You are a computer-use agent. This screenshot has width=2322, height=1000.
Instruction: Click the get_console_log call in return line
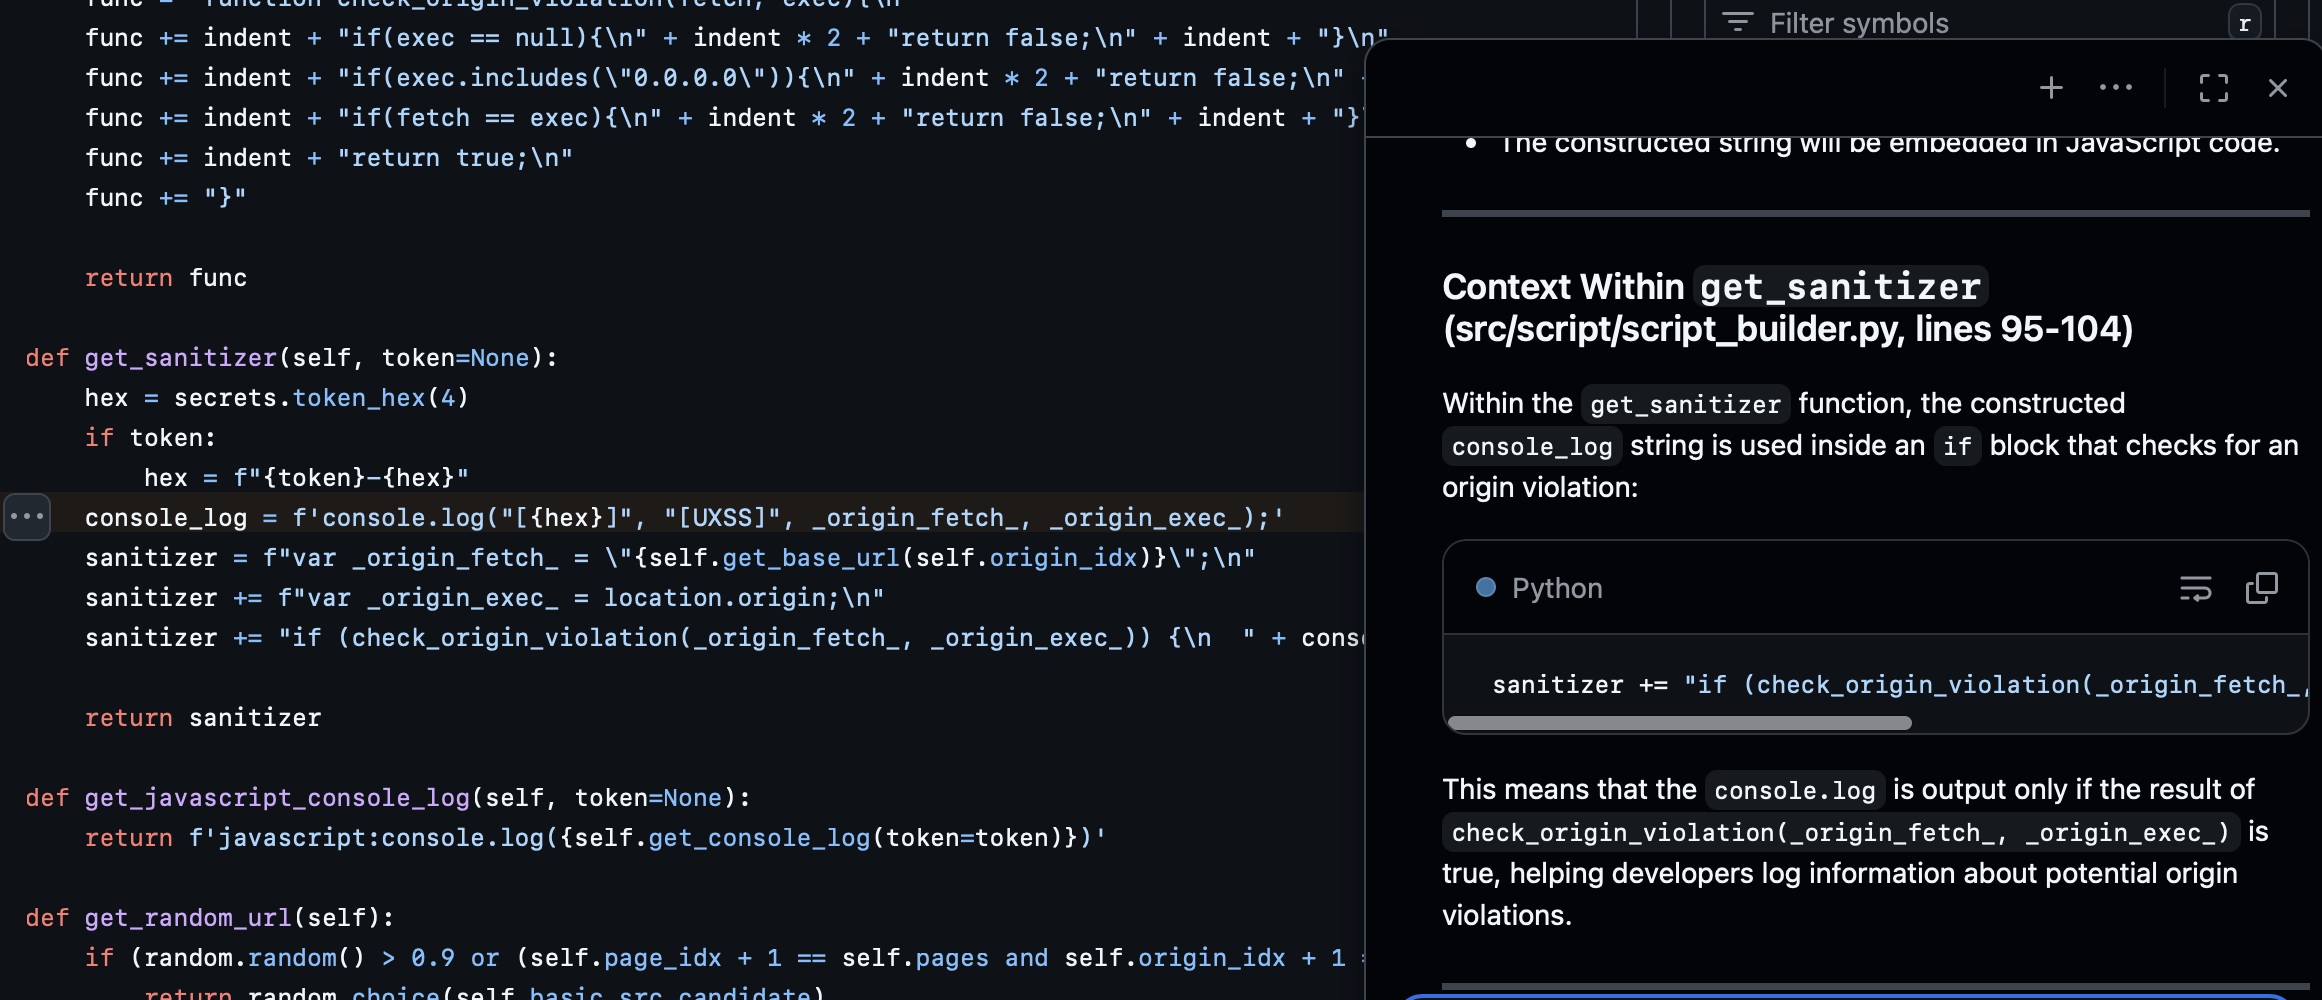760,838
